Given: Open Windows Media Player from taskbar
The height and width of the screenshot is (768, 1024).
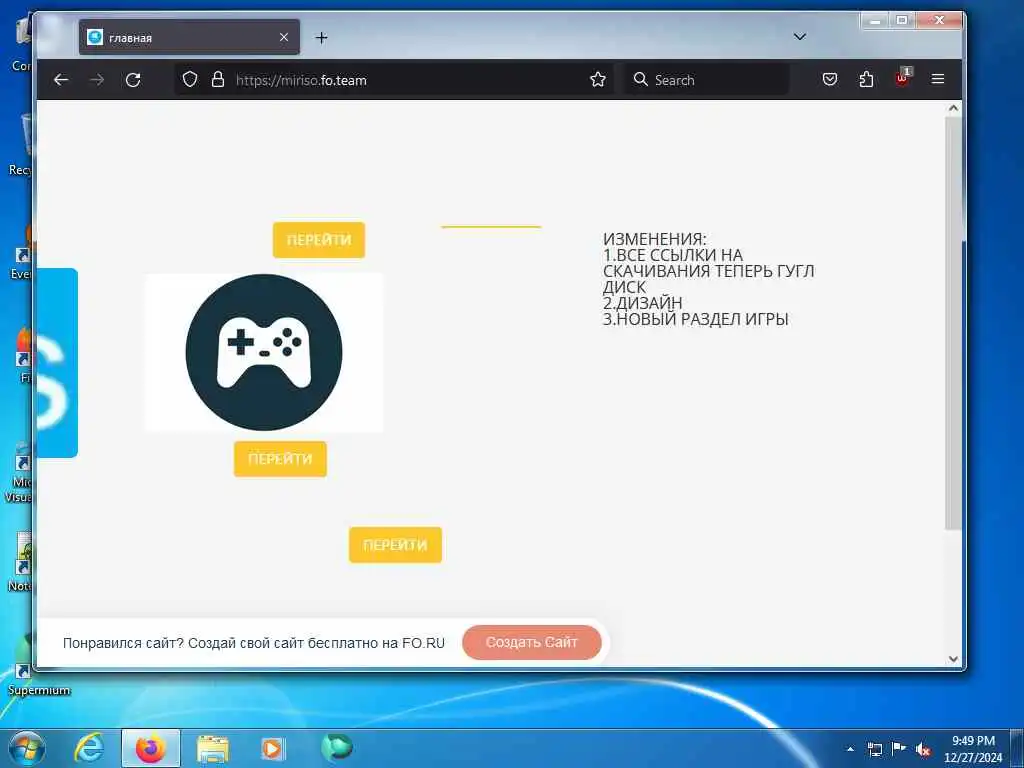Looking at the screenshot, I should (x=272, y=748).
